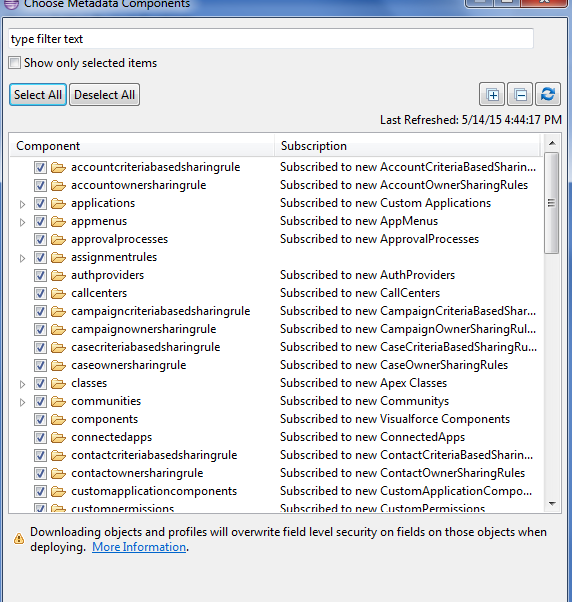Click 'Subscribed to new Visualforce Components' cell
The image size is (572, 602).
pyautogui.click(x=395, y=419)
